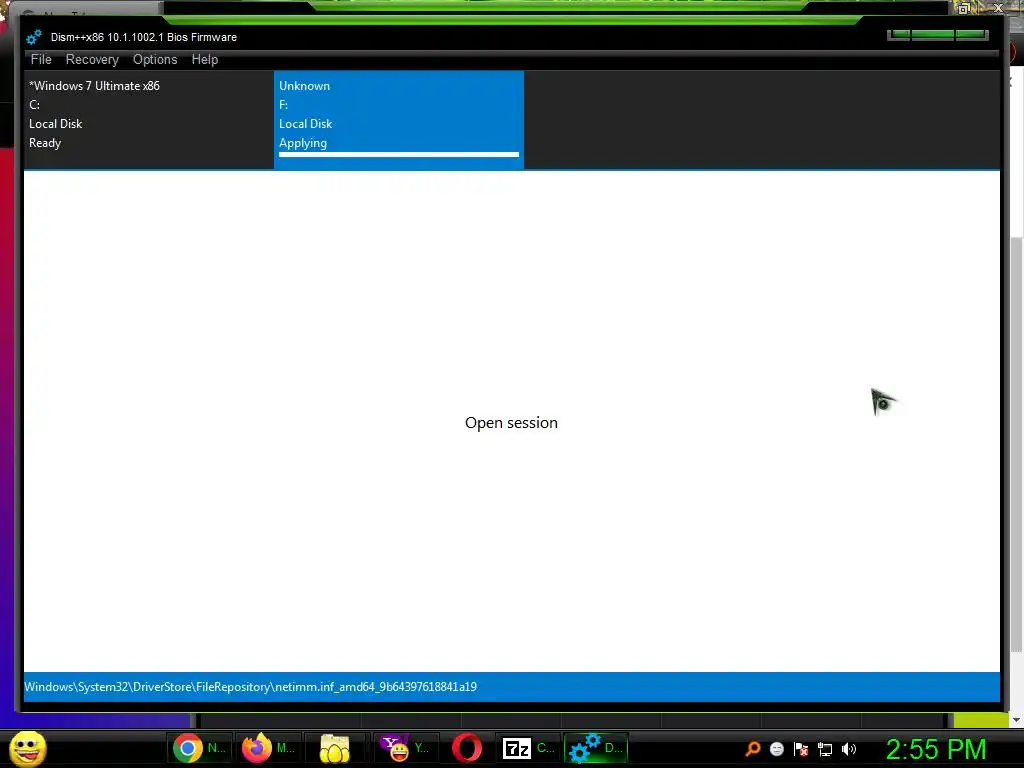Open Action Center flag tray icon
Viewport: 1024px width, 768px height.
coord(801,749)
